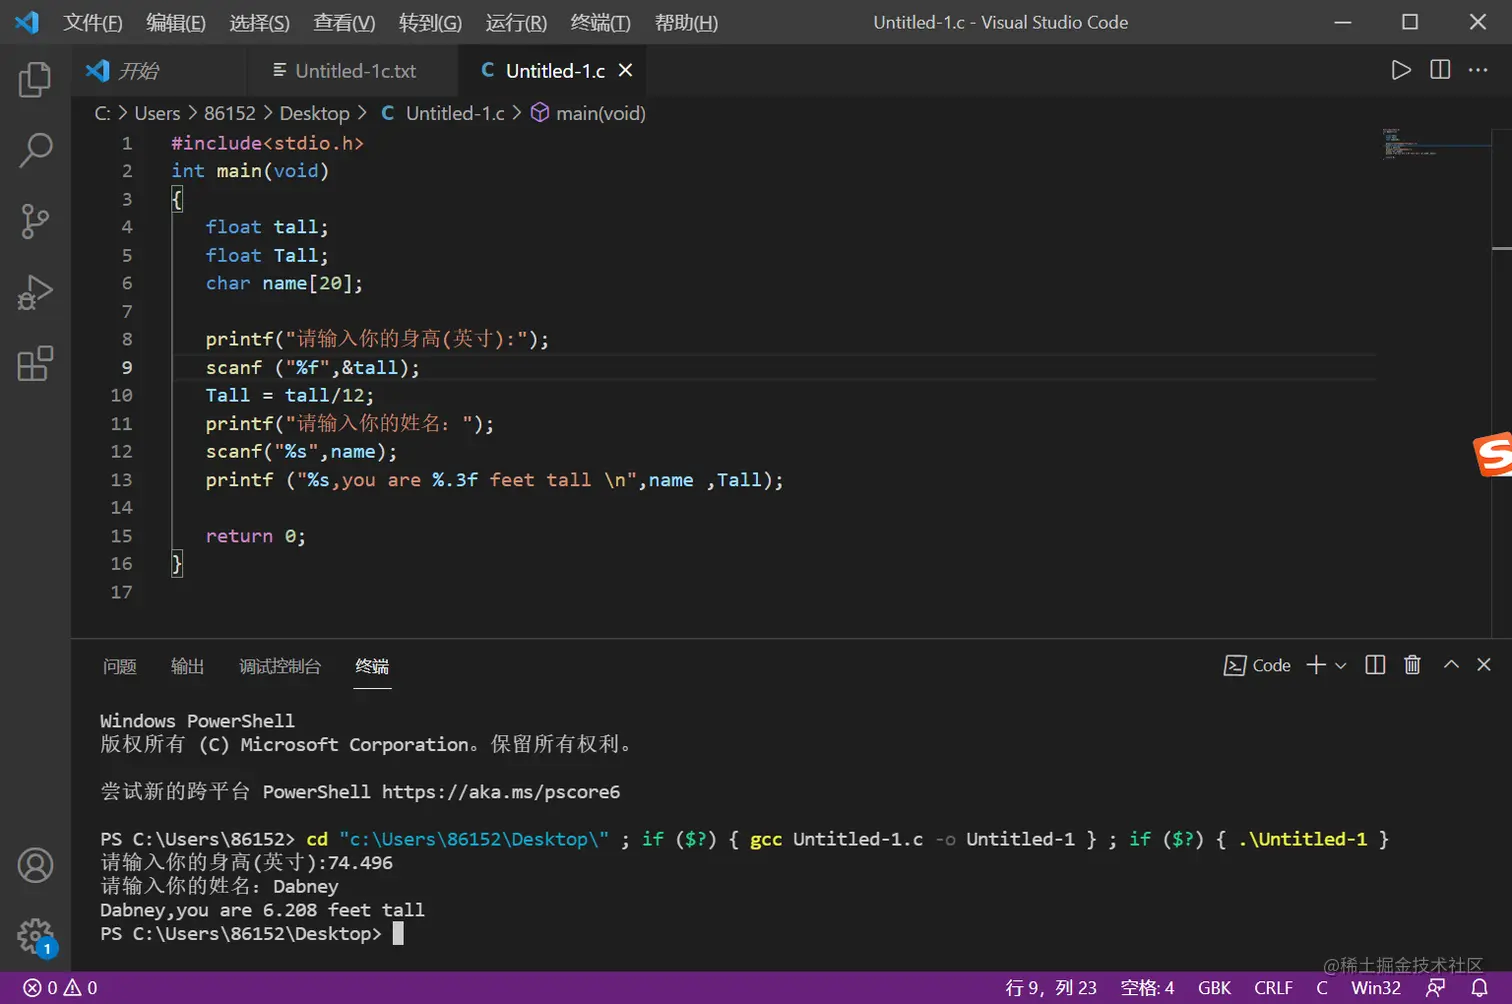The image size is (1512, 1004).
Task: Kill the terminal with trash icon
Action: [1412, 665]
